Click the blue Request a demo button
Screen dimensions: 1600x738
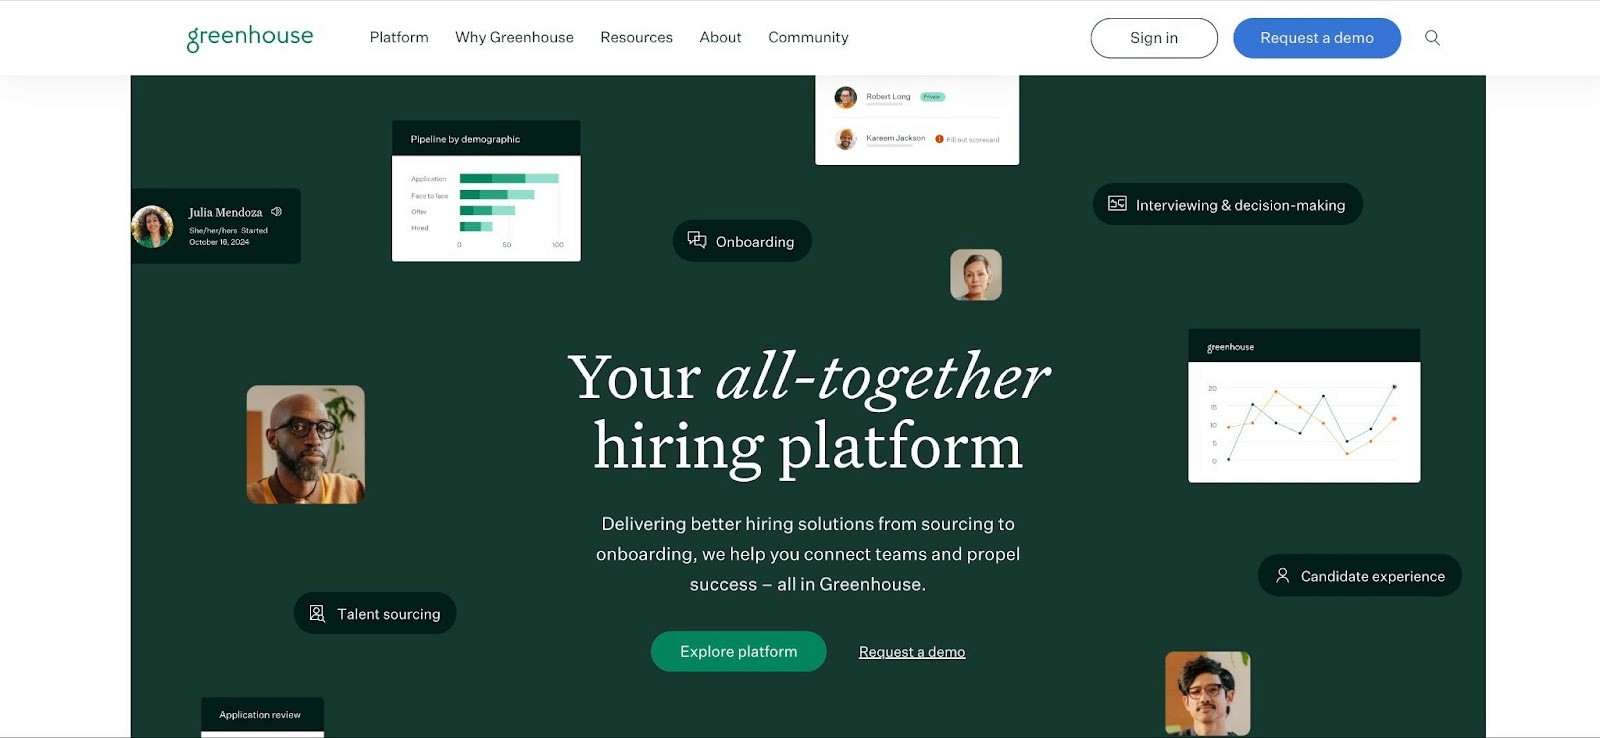(1317, 38)
